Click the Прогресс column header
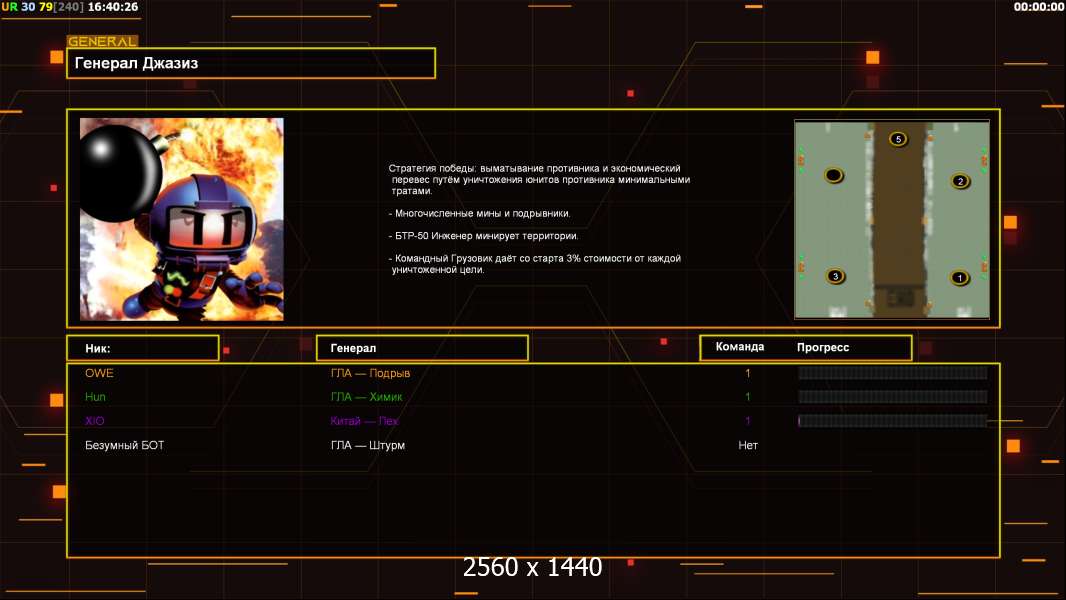Screen dimensions: 1066x600 [x=823, y=347]
